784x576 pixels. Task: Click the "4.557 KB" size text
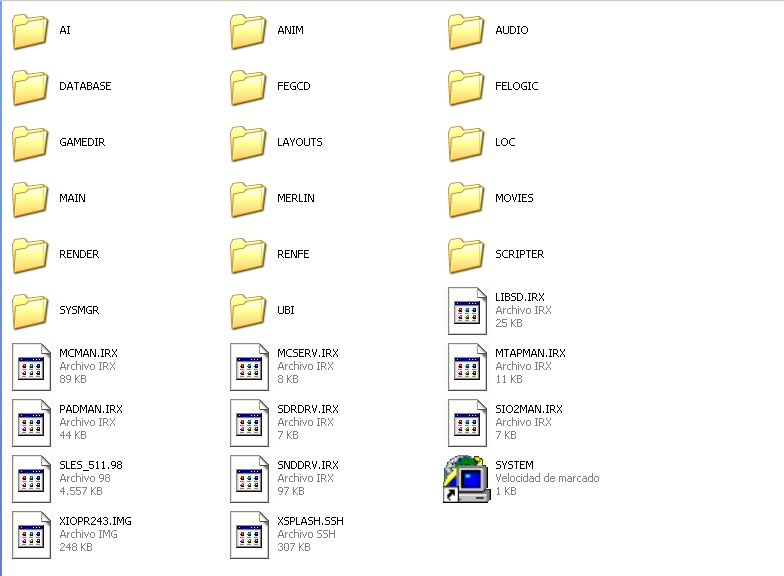[x=80, y=491]
